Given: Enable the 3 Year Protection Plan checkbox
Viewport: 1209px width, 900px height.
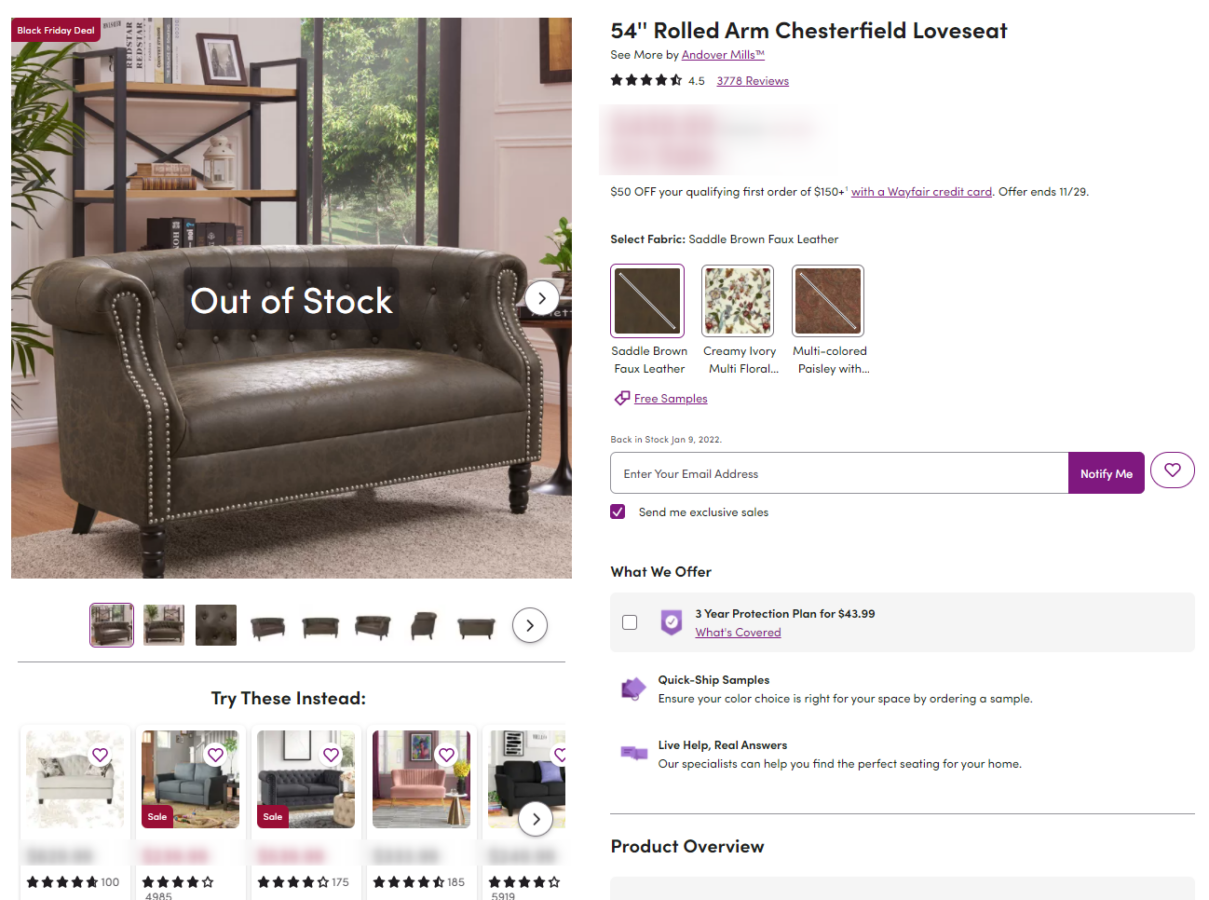Looking at the screenshot, I should click(x=629, y=622).
